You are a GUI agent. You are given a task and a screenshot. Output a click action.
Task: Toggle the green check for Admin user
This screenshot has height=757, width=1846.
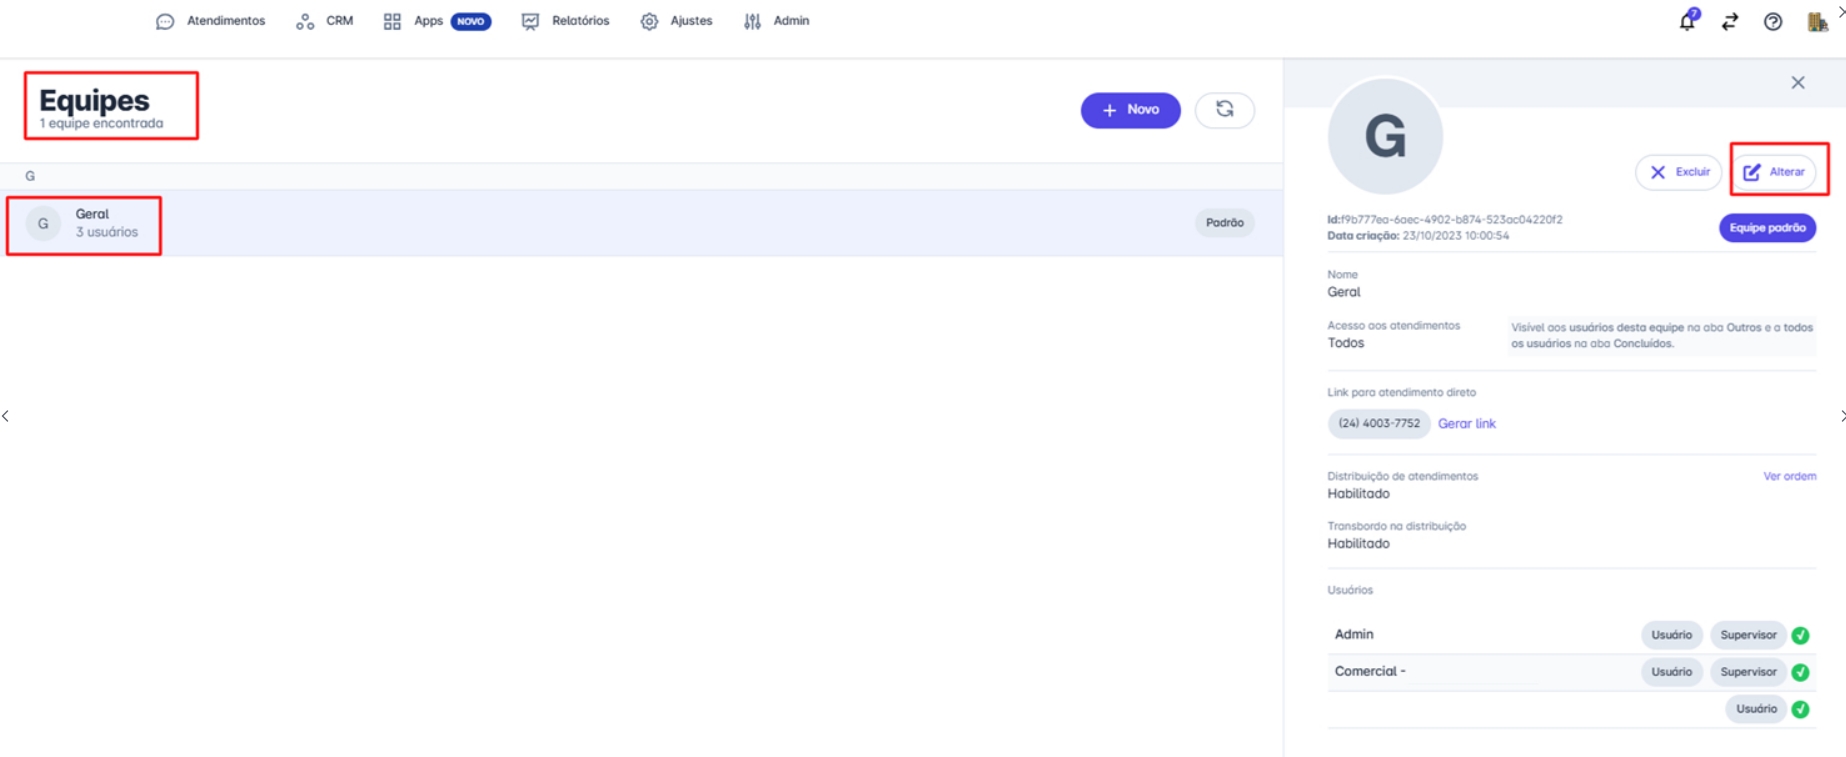[1800, 635]
